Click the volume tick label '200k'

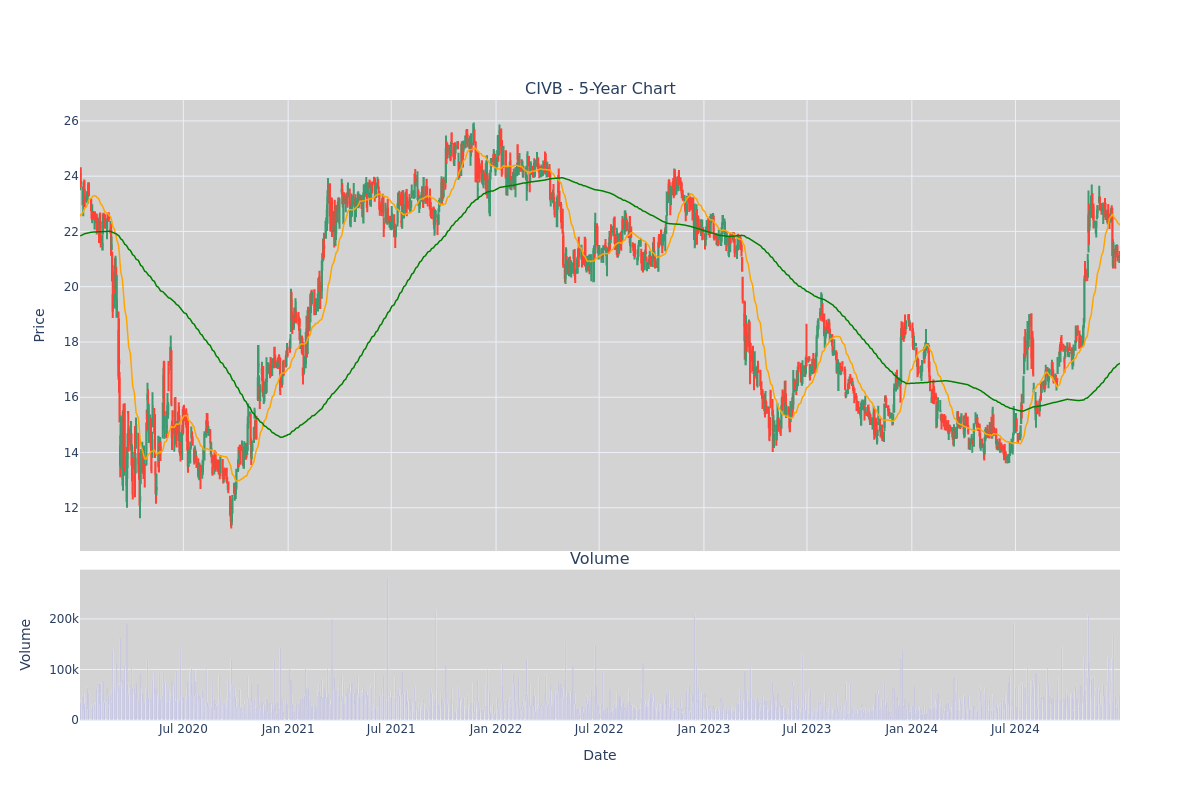64,619
